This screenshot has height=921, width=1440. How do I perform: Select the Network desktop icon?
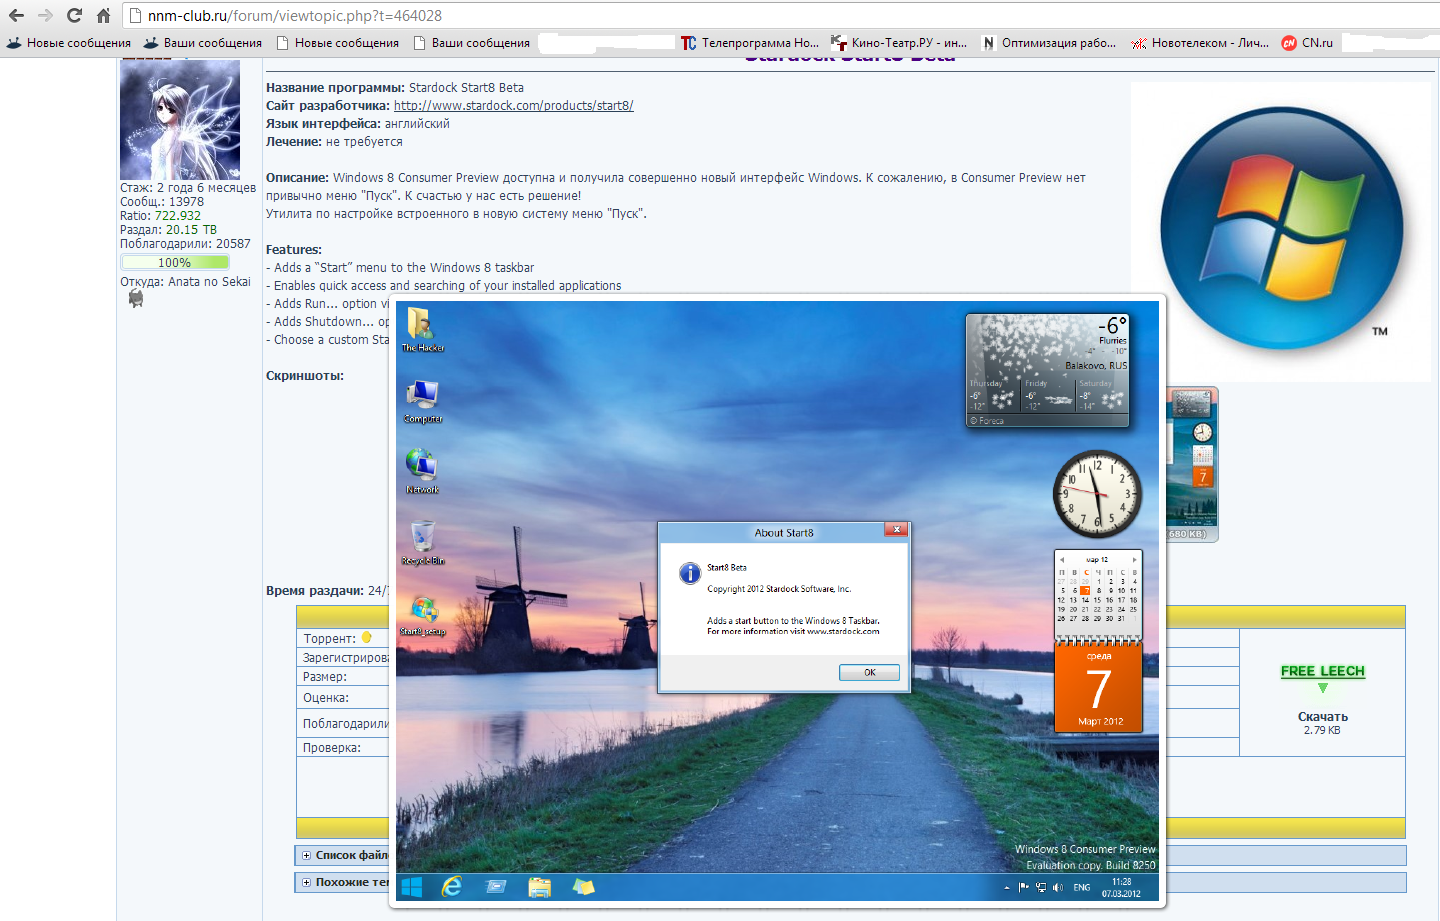(423, 471)
